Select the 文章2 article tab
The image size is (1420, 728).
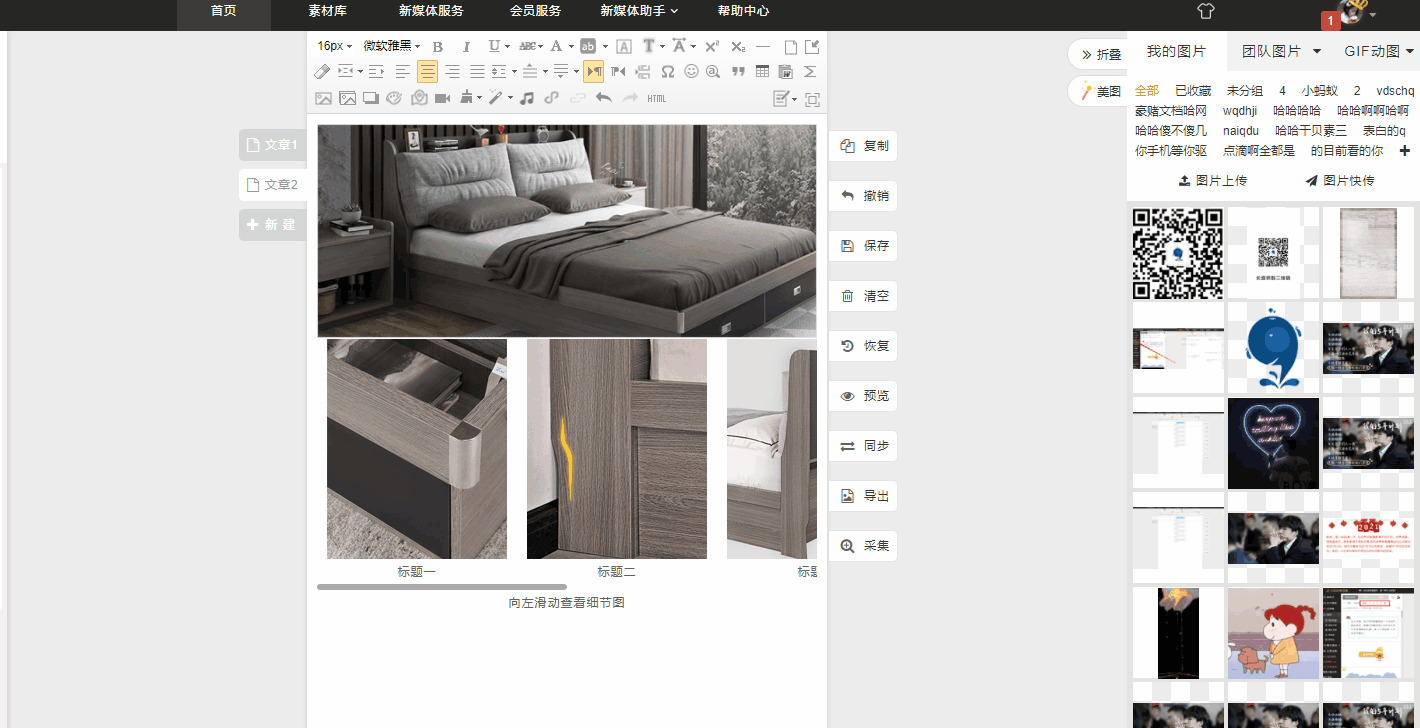coord(272,185)
